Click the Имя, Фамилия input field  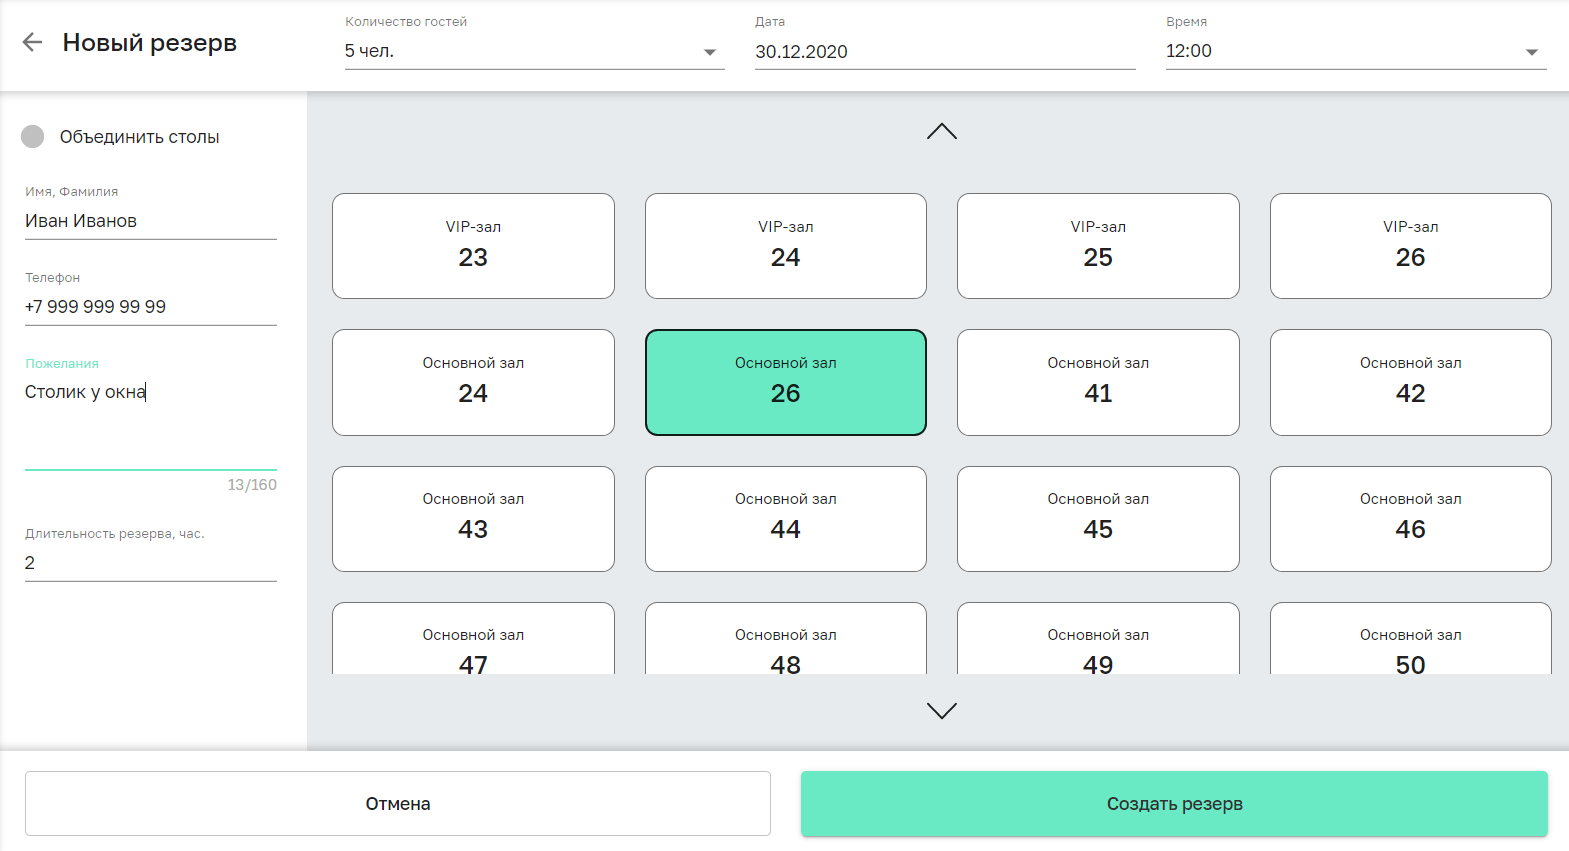[x=150, y=221]
